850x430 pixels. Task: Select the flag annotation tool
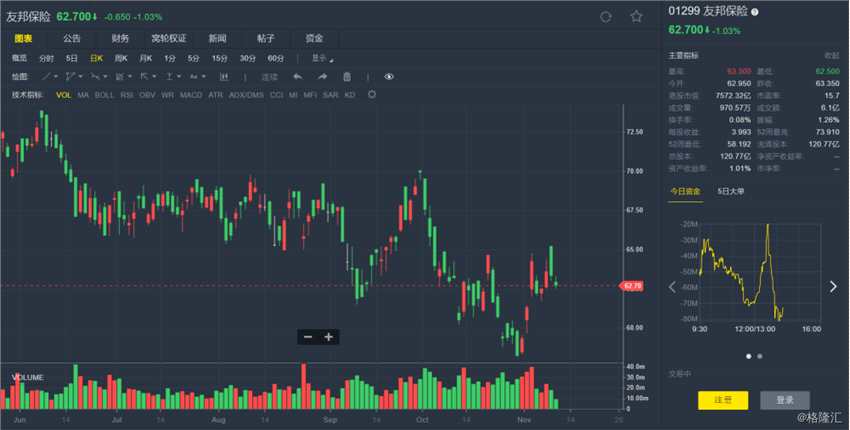[144, 76]
